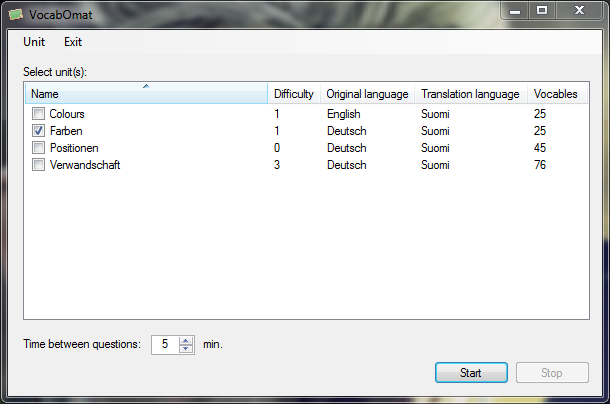610x404 pixels.
Task: Click the disabled Stop button
Action: click(x=552, y=372)
